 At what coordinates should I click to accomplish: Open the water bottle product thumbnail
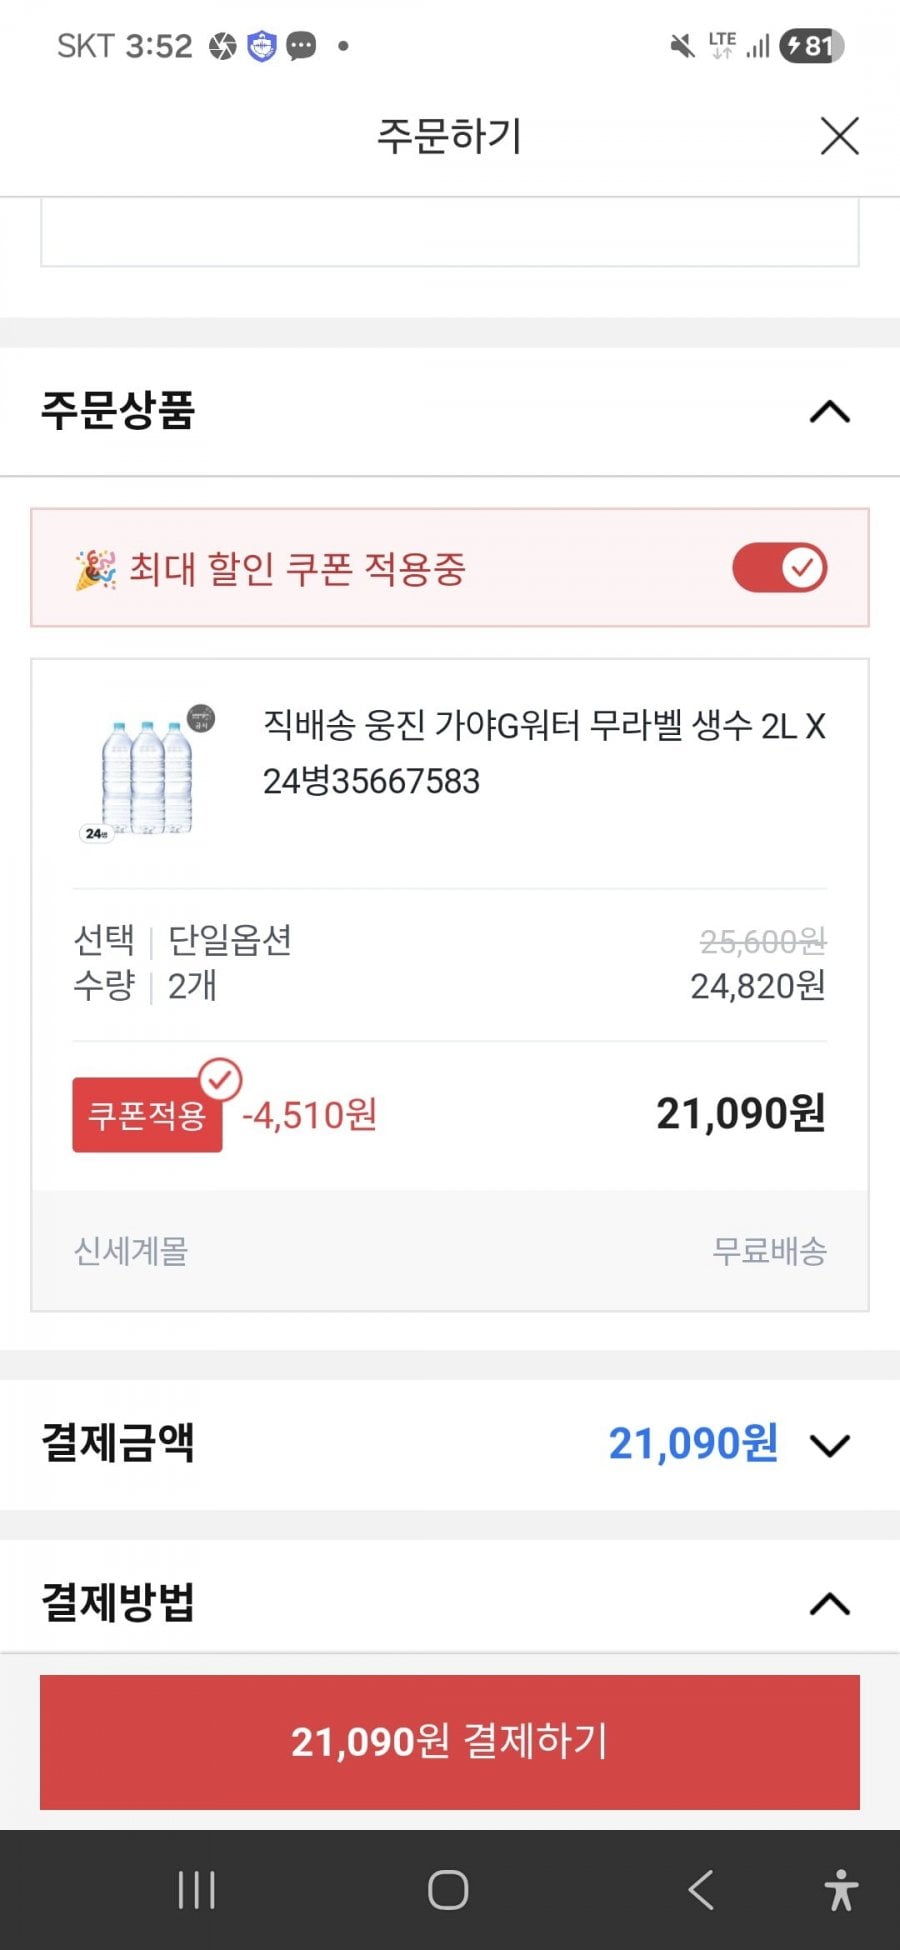click(x=148, y=774)
